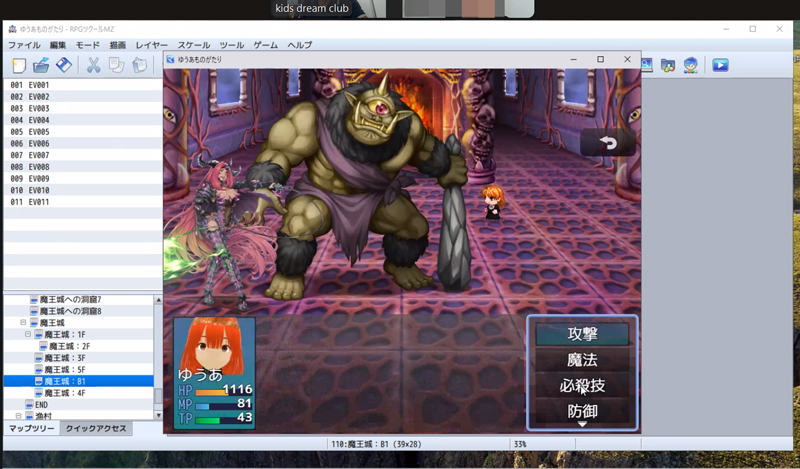Click the Paste clipboard icon
Image resolution: width=800 pixels, height=469 pixels.
tap(139, 65)
